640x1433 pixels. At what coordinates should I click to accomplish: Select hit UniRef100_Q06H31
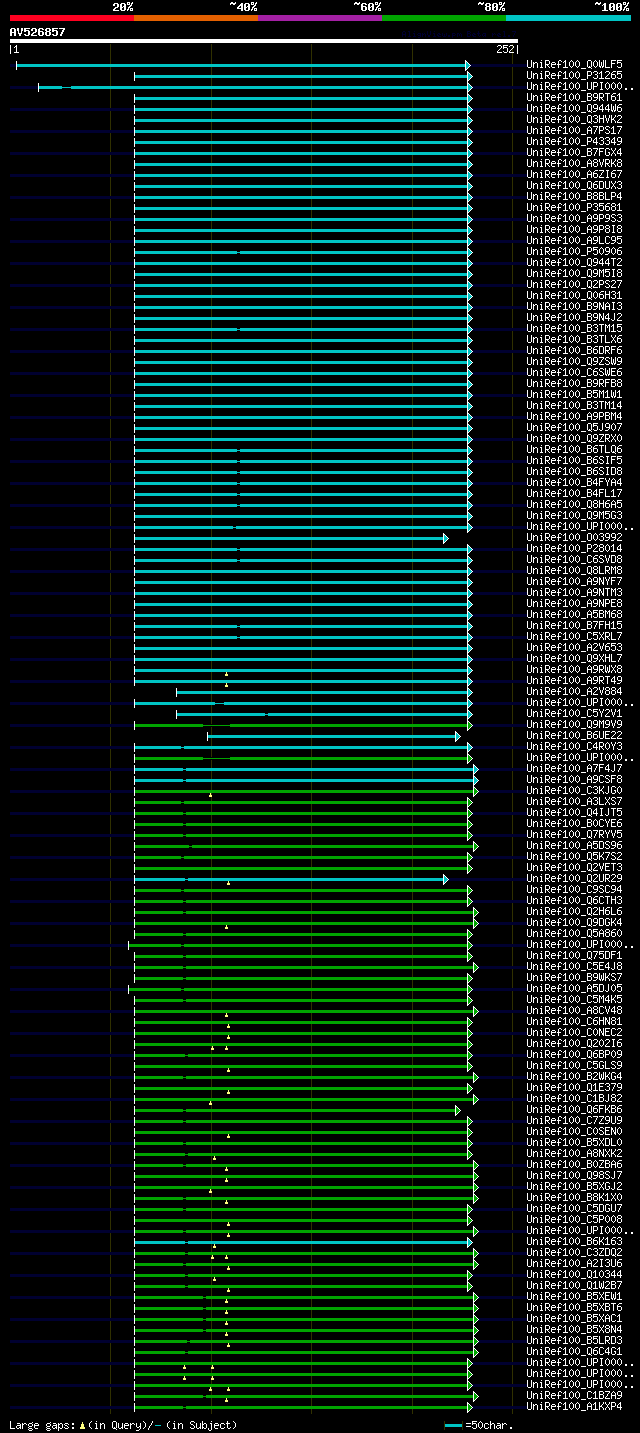(574, 296)
